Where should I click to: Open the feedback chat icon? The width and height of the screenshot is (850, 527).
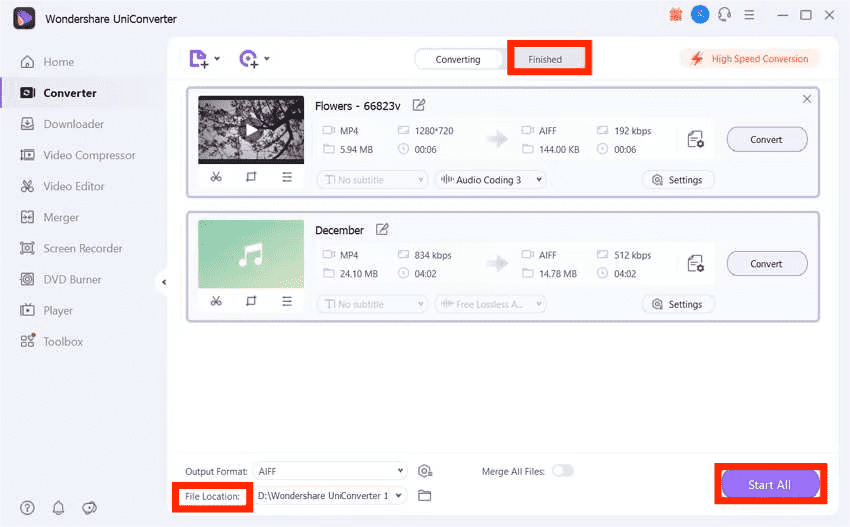coord(89,507)
